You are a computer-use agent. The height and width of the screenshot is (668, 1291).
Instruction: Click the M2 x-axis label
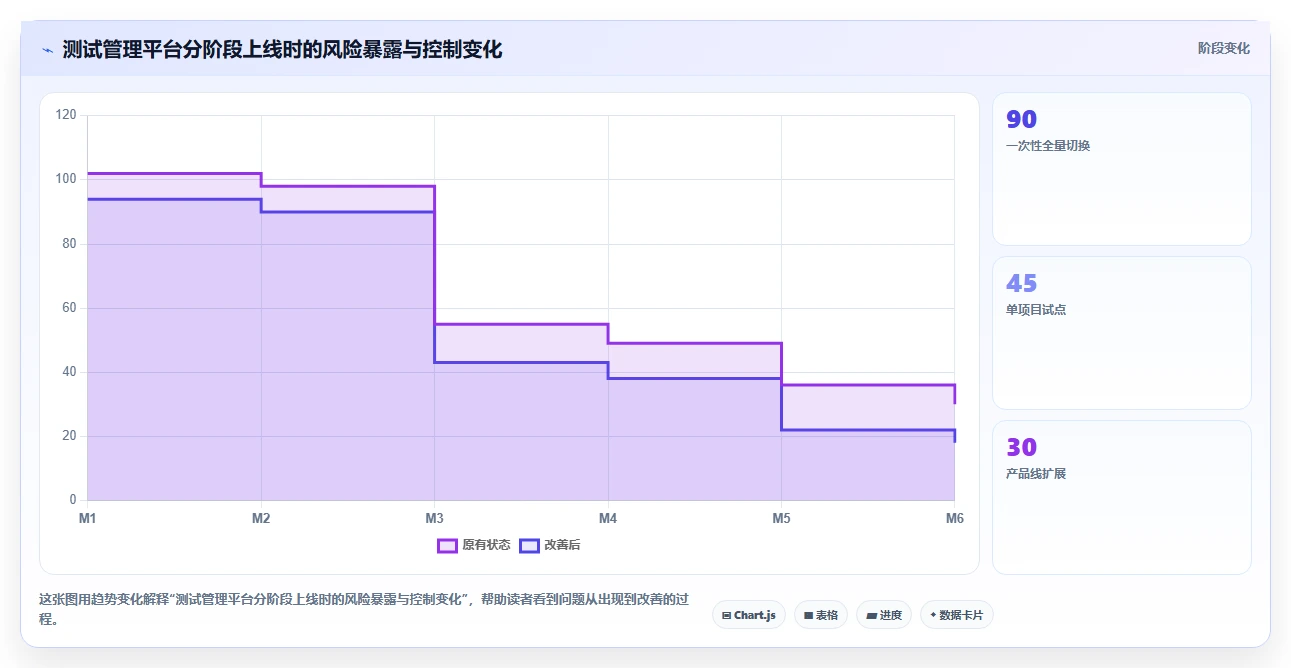click(x=261, y=518)
